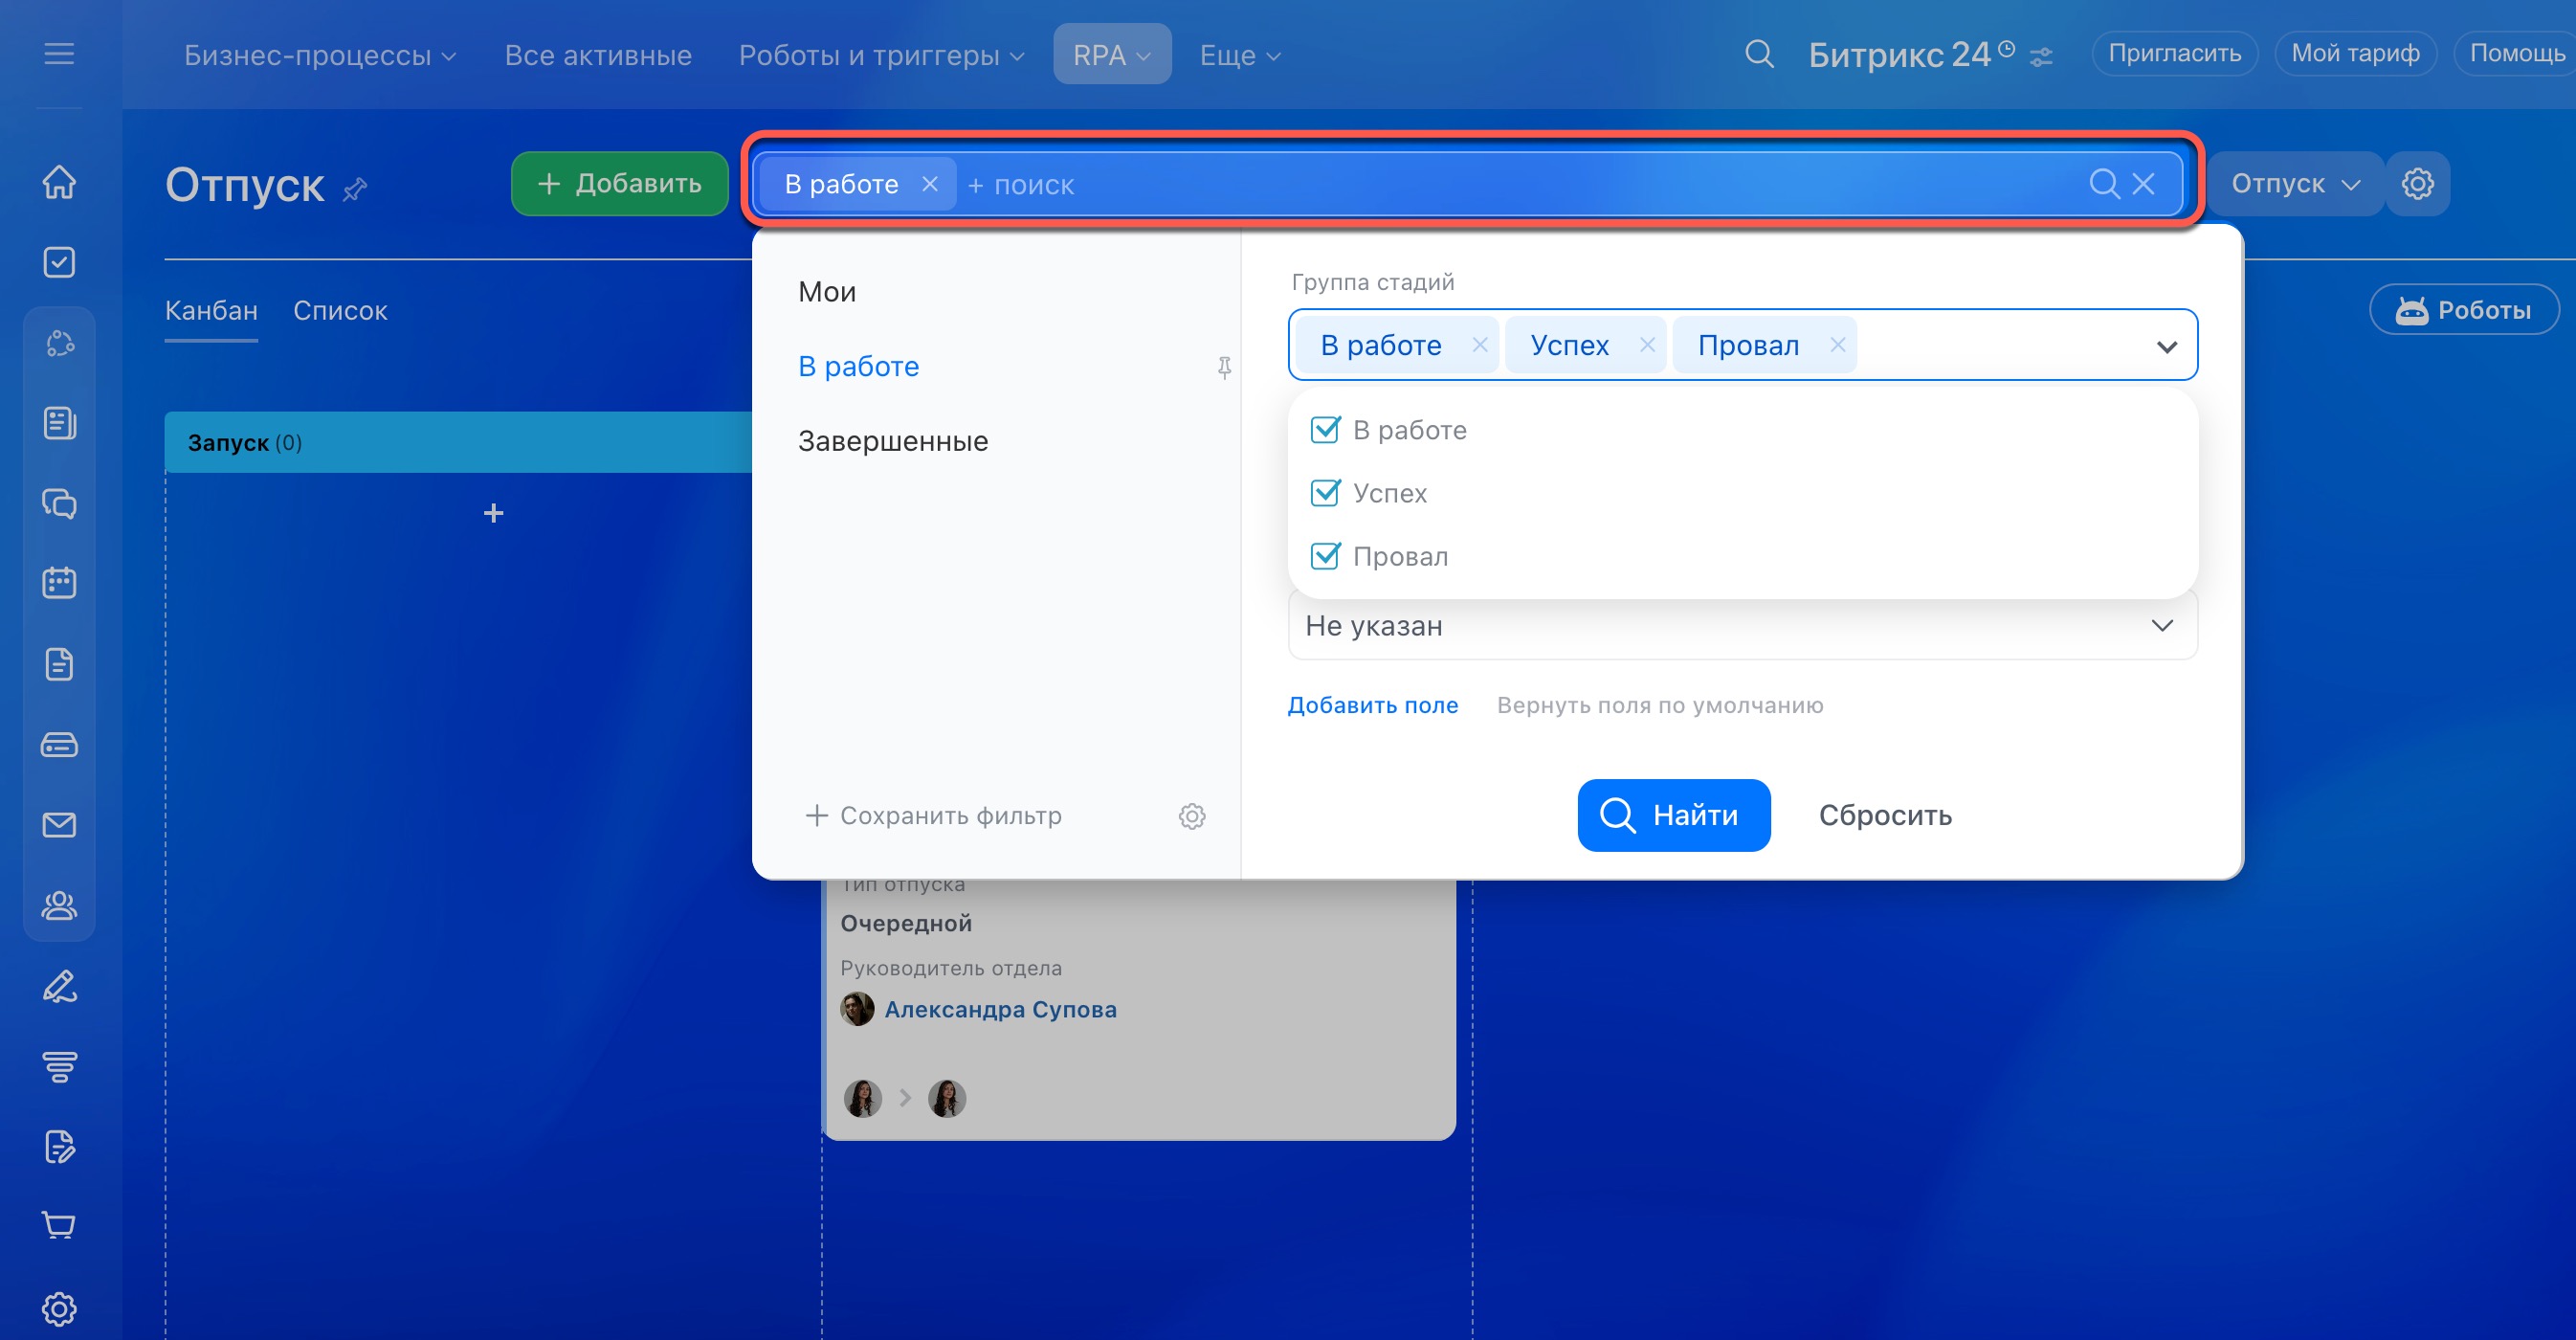Uncheck the Успех stage checkbox
The image size is (2576, 1340).
(x=1325, y=493)
